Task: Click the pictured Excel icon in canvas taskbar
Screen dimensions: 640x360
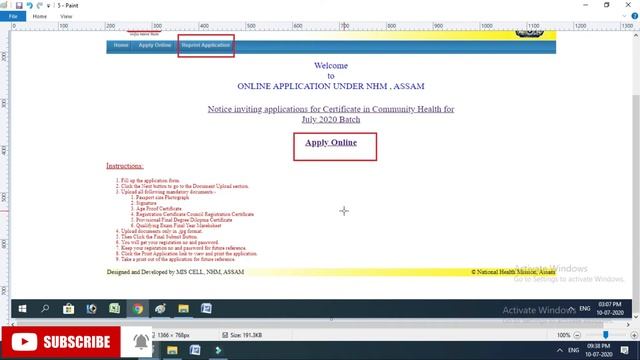Action: click(115, 309)
